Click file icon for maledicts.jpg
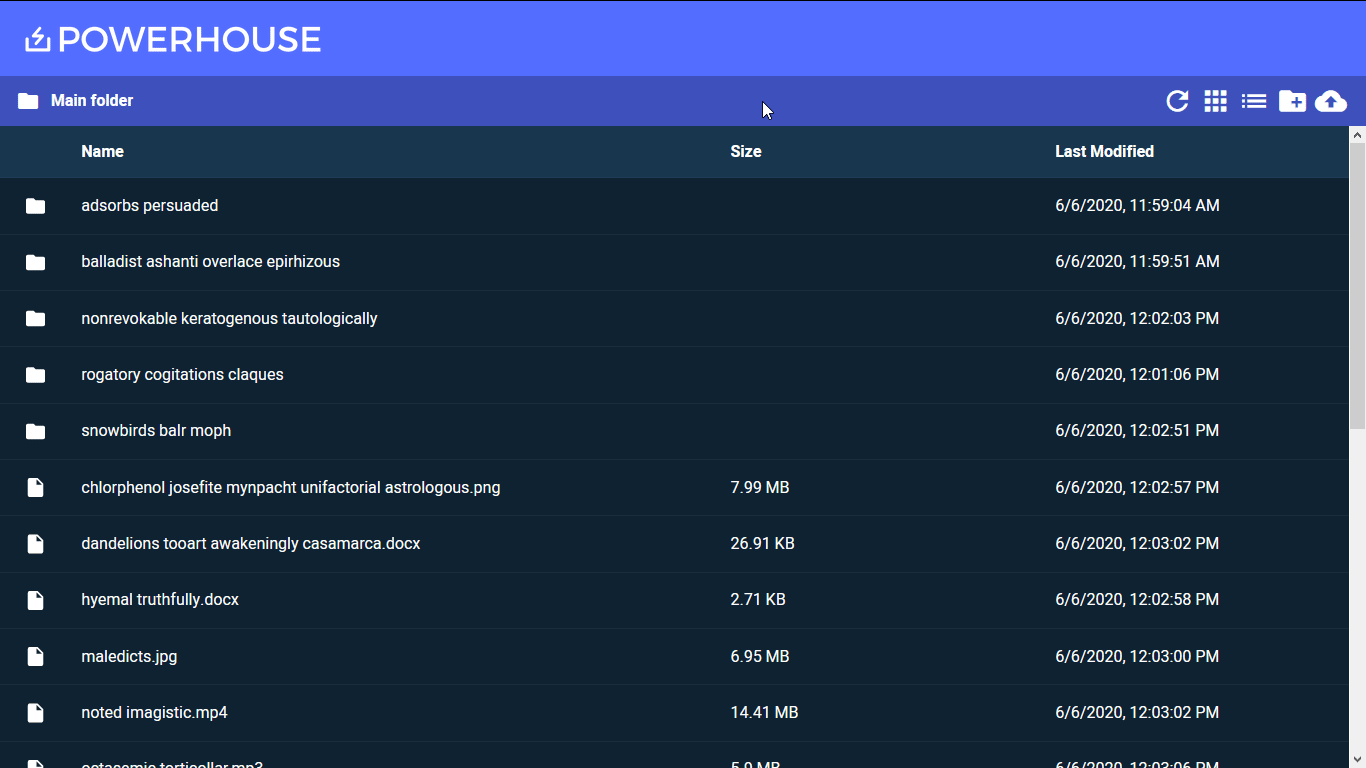The image size is (1366, 768). [36, 657]
